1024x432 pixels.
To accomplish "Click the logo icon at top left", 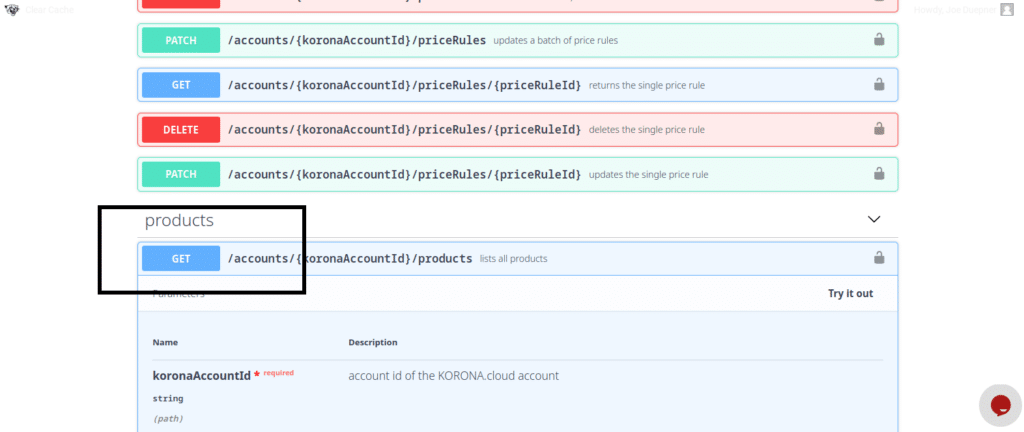I will tap(12, 9).
